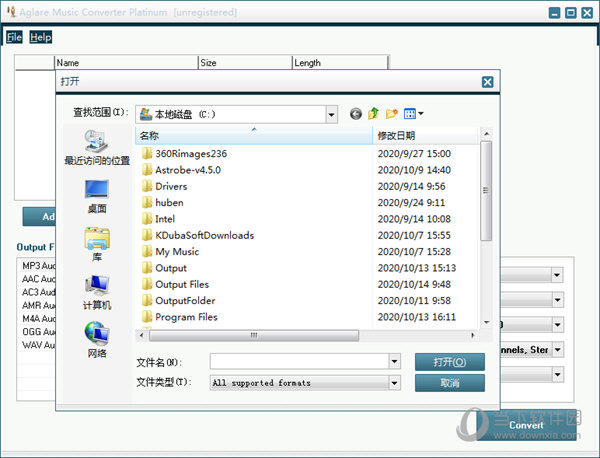Select Libraries (库) in the places bar
The height and width of the screenshot is (458, 600).
[x=97, y=244]
